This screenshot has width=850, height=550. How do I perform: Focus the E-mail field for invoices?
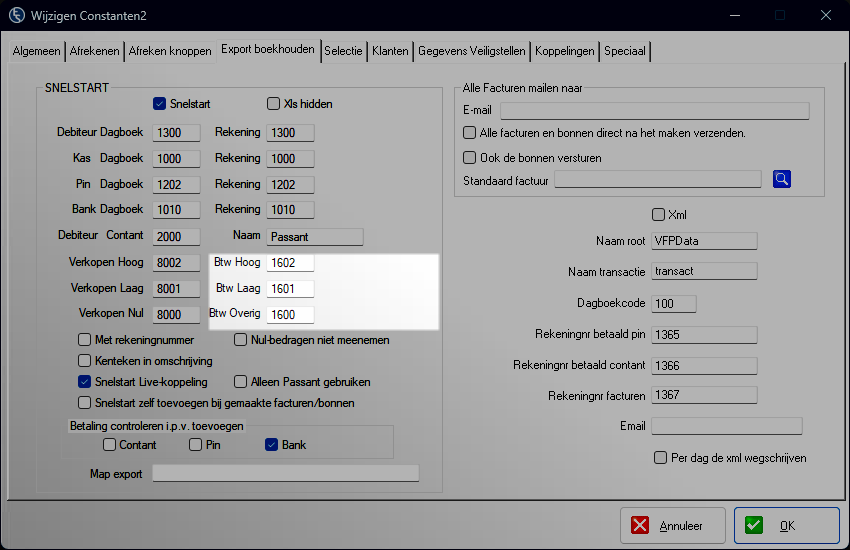(654, 111)
